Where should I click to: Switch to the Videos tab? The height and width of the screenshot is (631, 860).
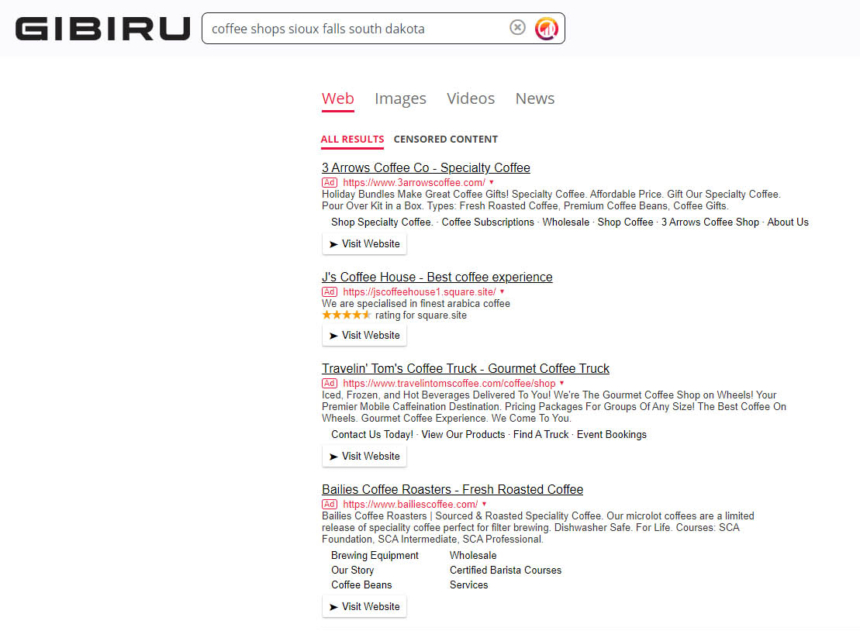[470, 98]
